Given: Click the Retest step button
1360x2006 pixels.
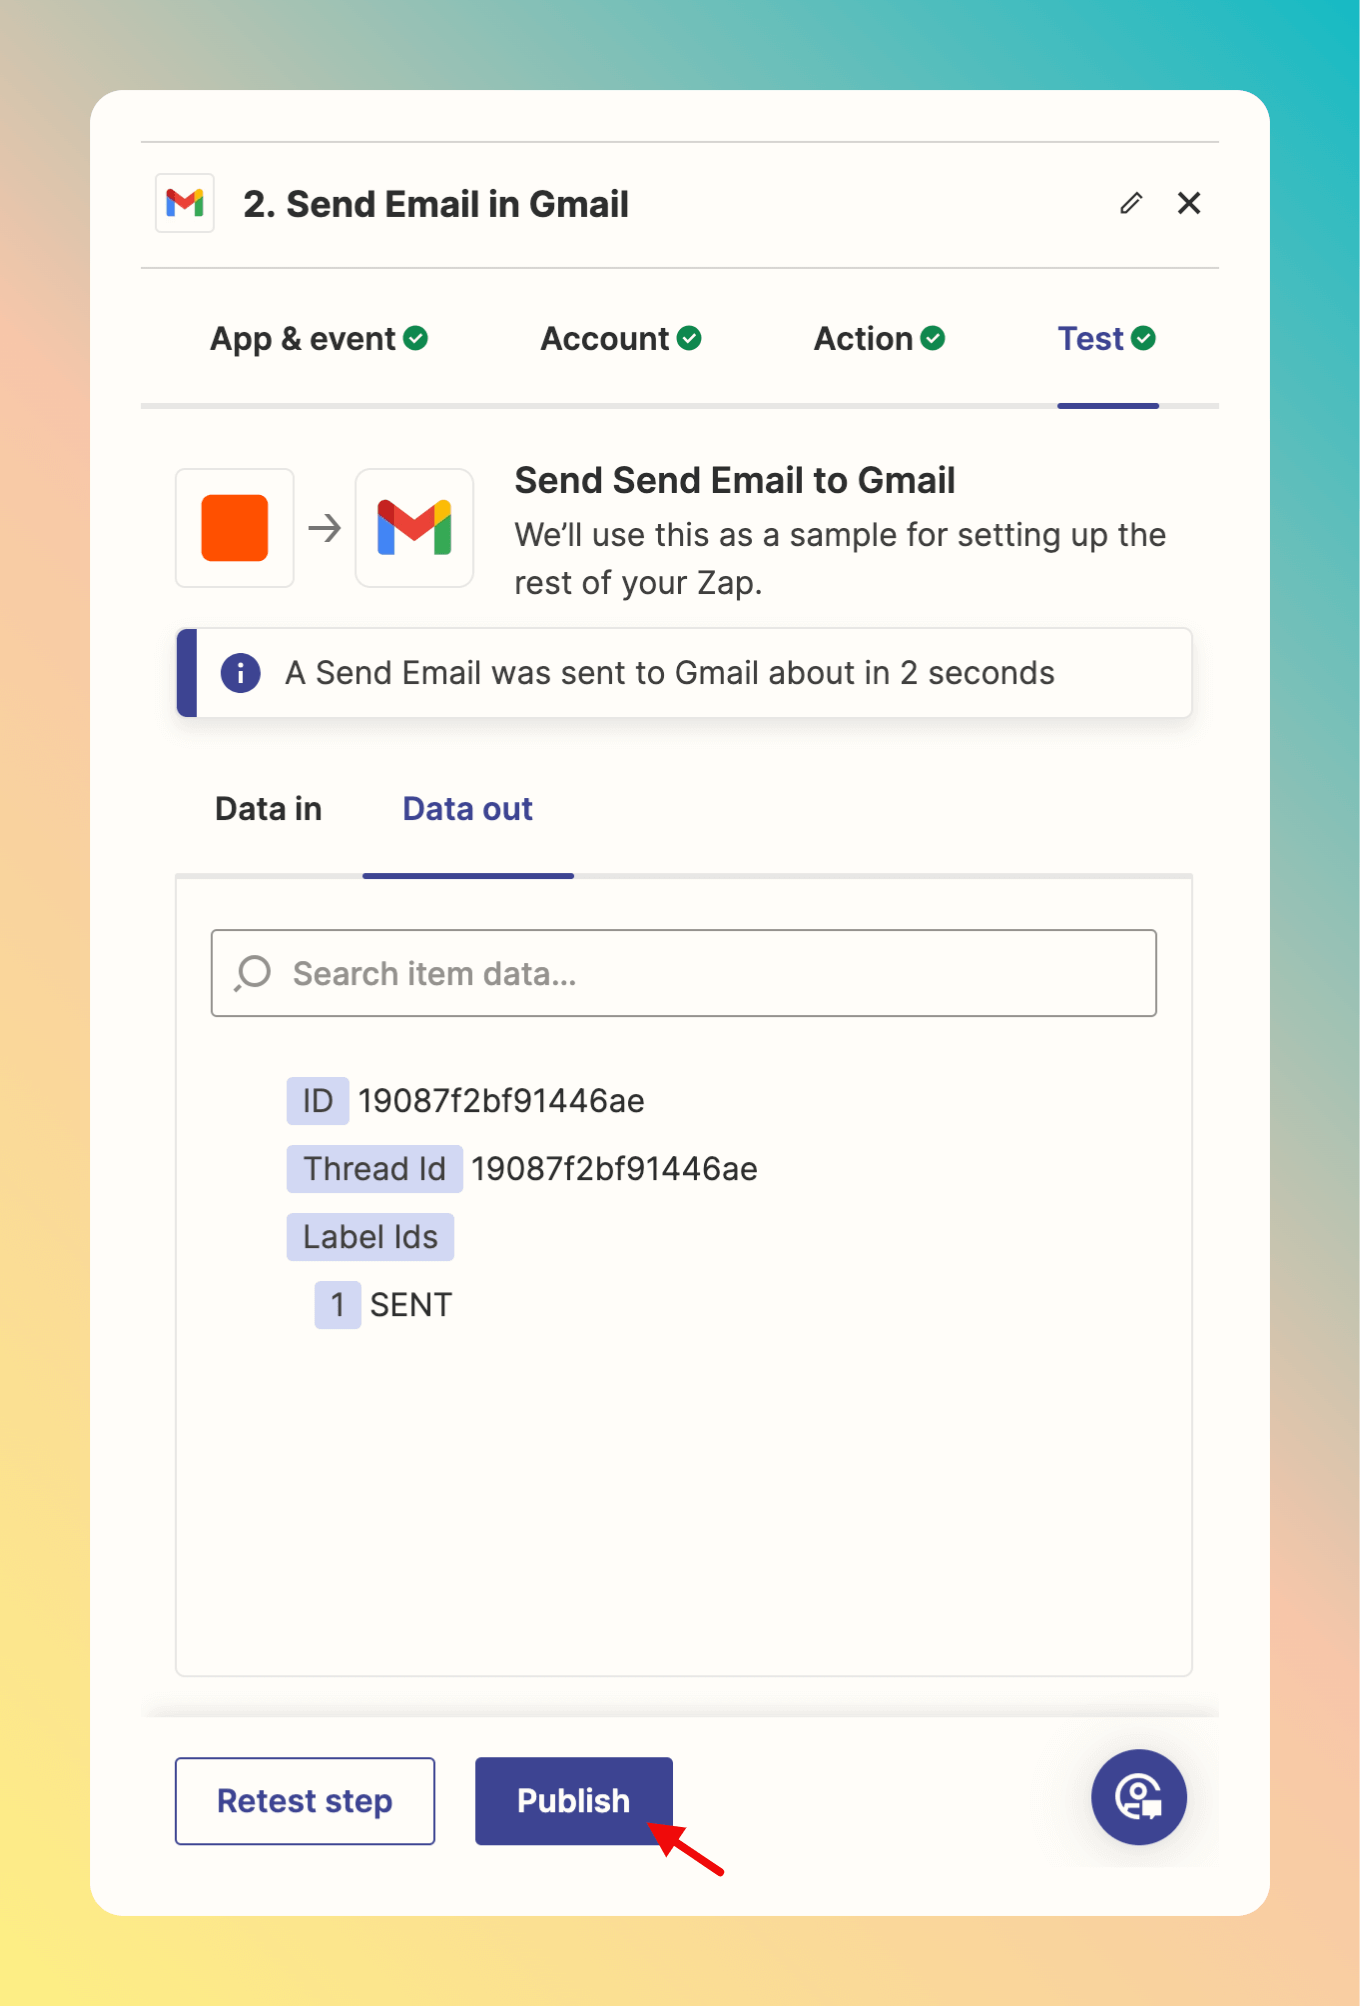Looking at the screenshot, I should 305,1801.
